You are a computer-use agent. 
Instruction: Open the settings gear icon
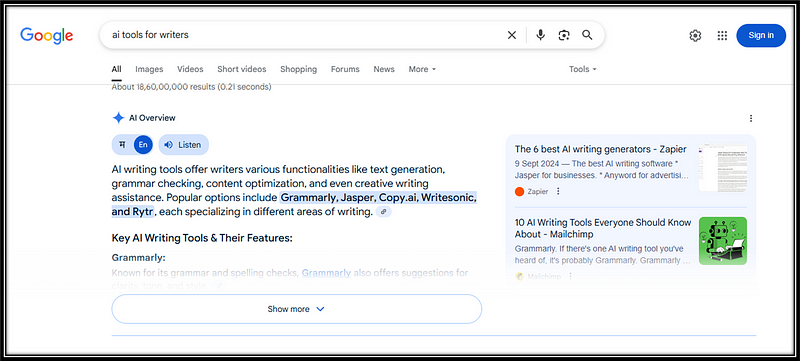coord(695,36)
